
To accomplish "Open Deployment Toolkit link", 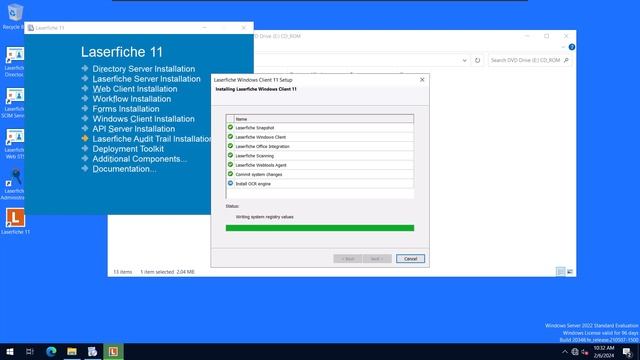I will pos(128,149).
